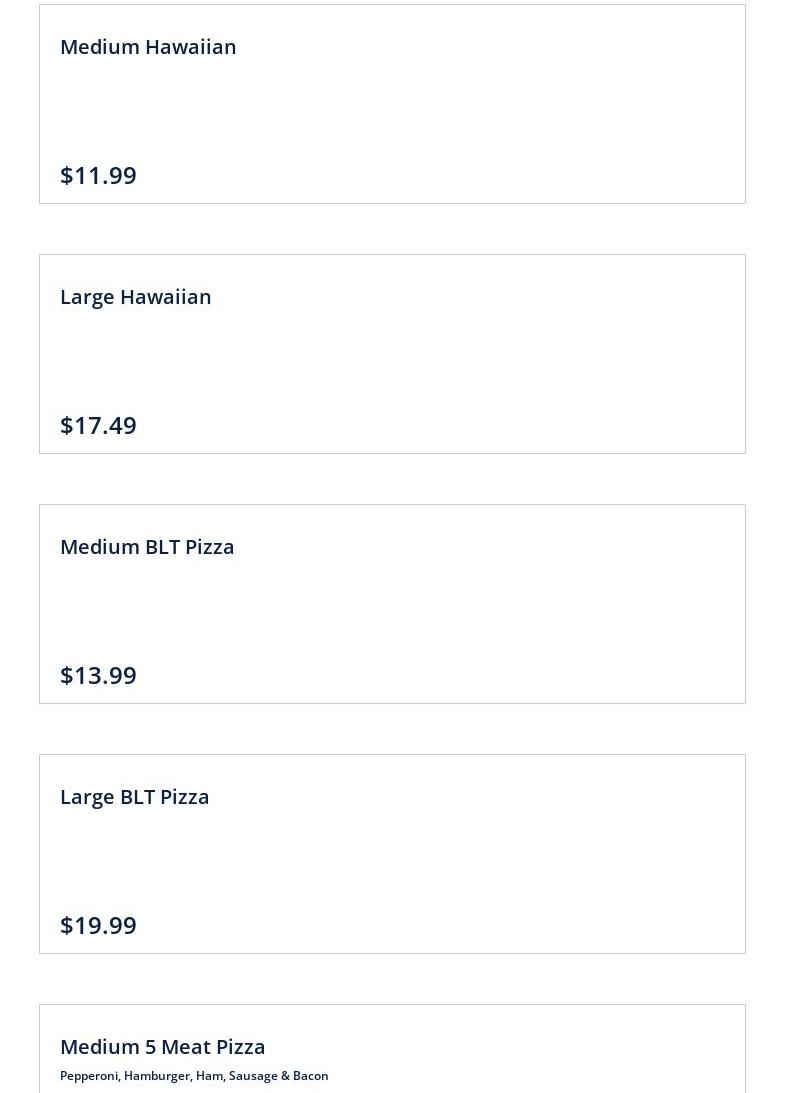The image size is (785, 1093).
Task: Open the Large BLT Pizza title
Action: [135, 797]
